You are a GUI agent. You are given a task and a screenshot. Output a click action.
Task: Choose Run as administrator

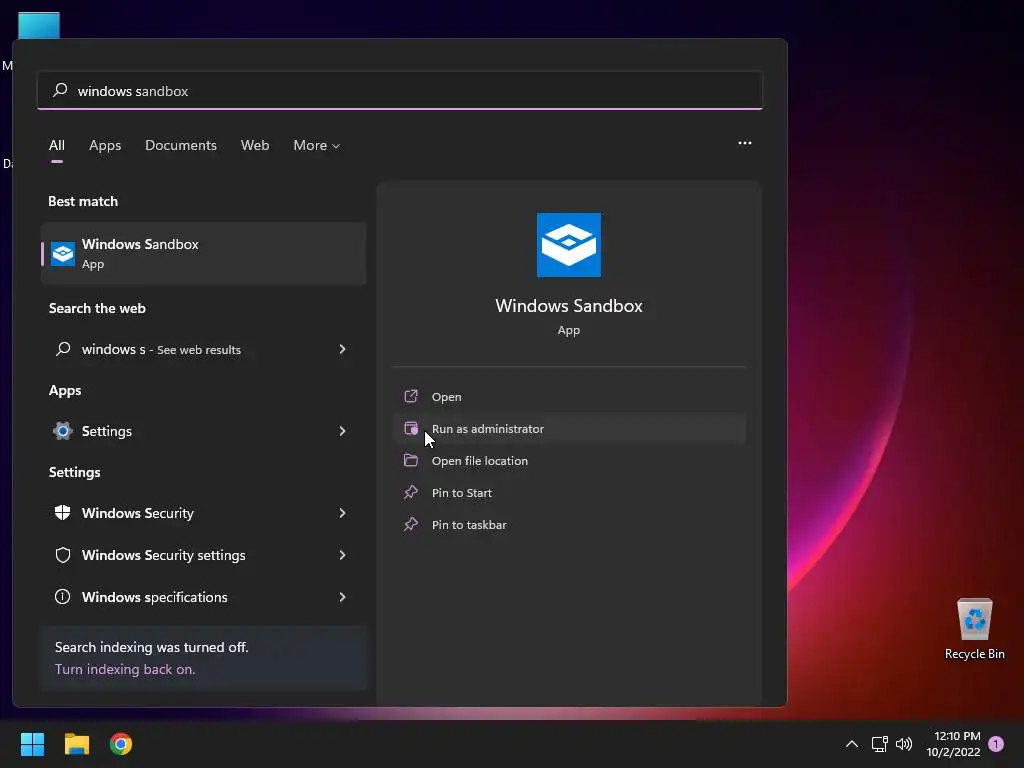(x=569, y=428)
